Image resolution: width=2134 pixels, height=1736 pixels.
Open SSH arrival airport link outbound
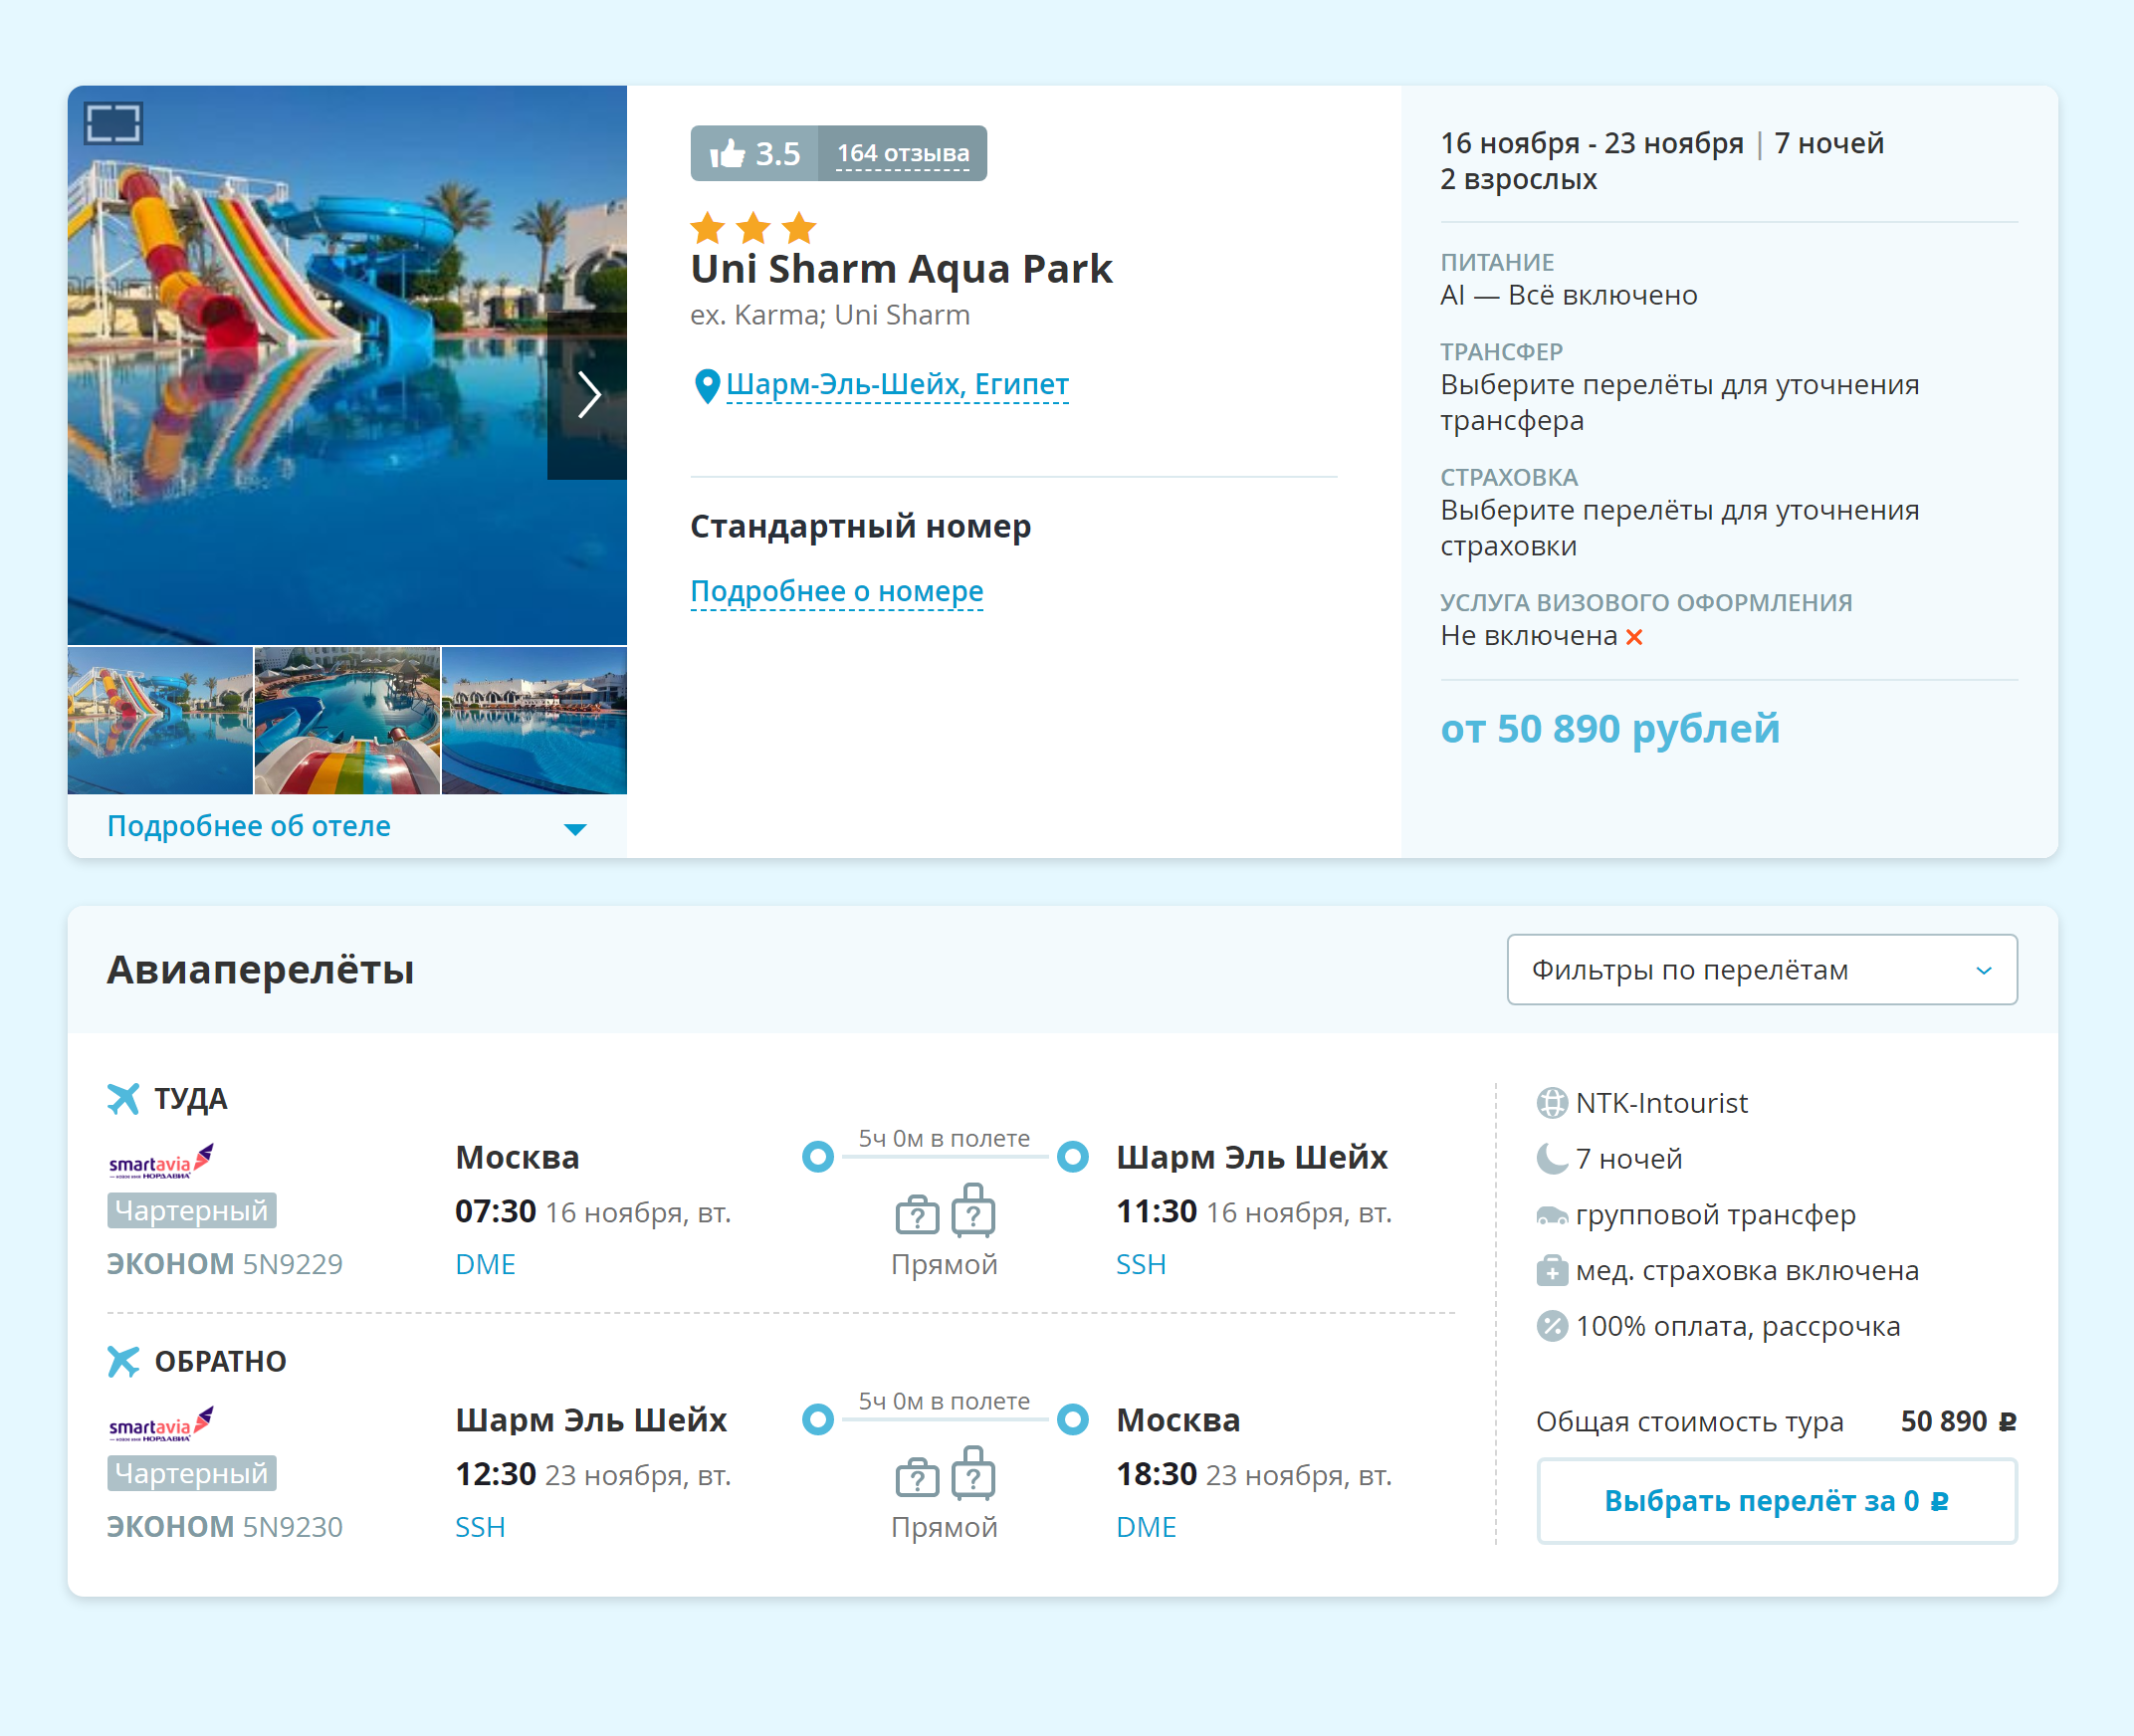(x=1141, y=1264)
